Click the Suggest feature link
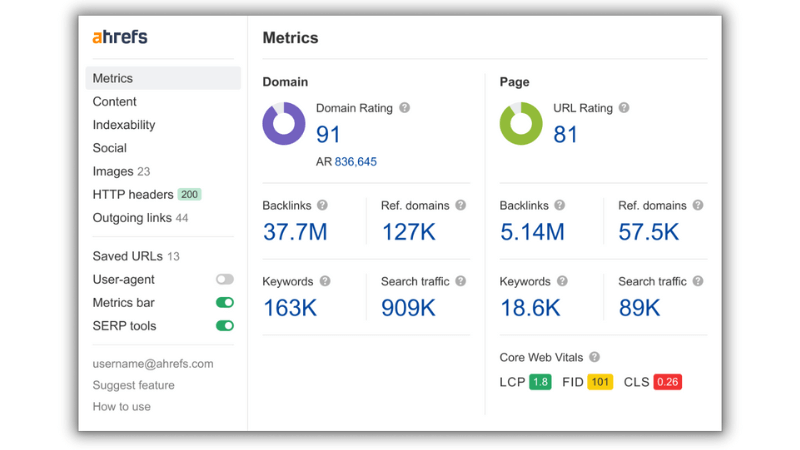 [x=134, y=385]
